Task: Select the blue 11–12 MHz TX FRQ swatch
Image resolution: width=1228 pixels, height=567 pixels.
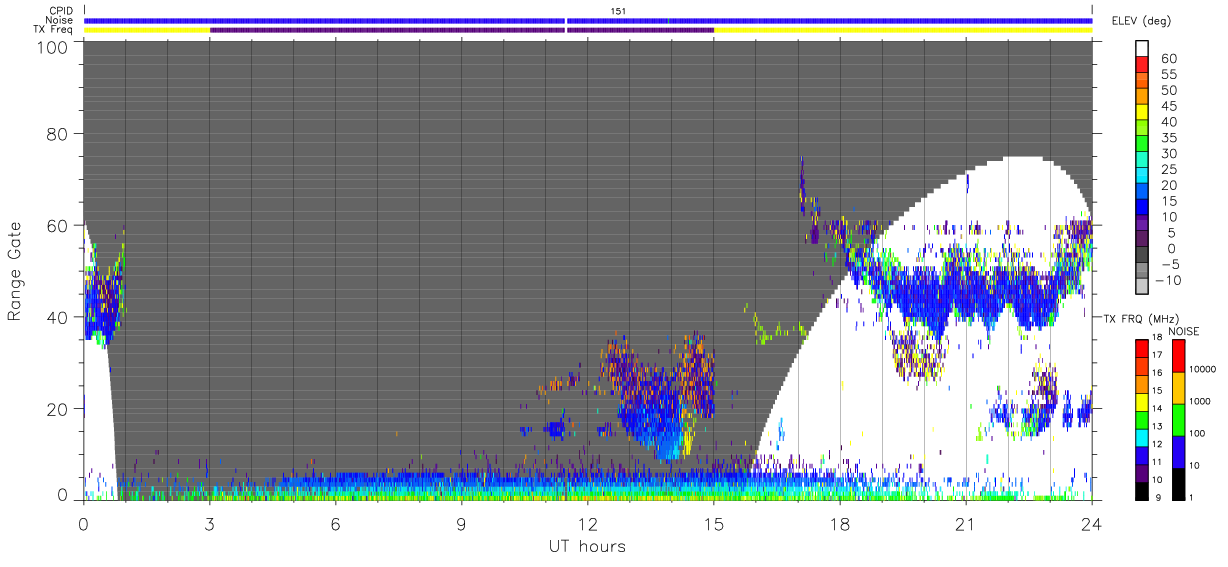Action: pos(1143,455)
